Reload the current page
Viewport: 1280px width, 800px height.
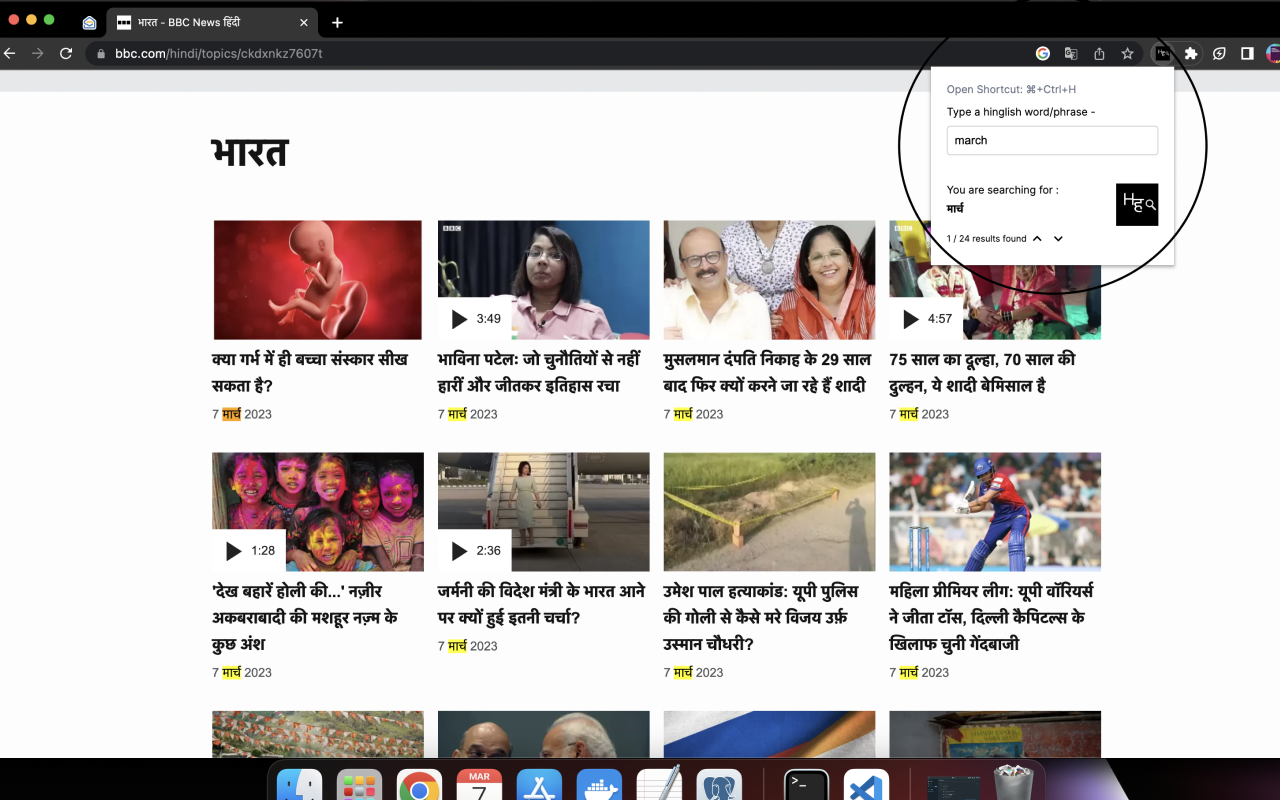pos(65,53)
